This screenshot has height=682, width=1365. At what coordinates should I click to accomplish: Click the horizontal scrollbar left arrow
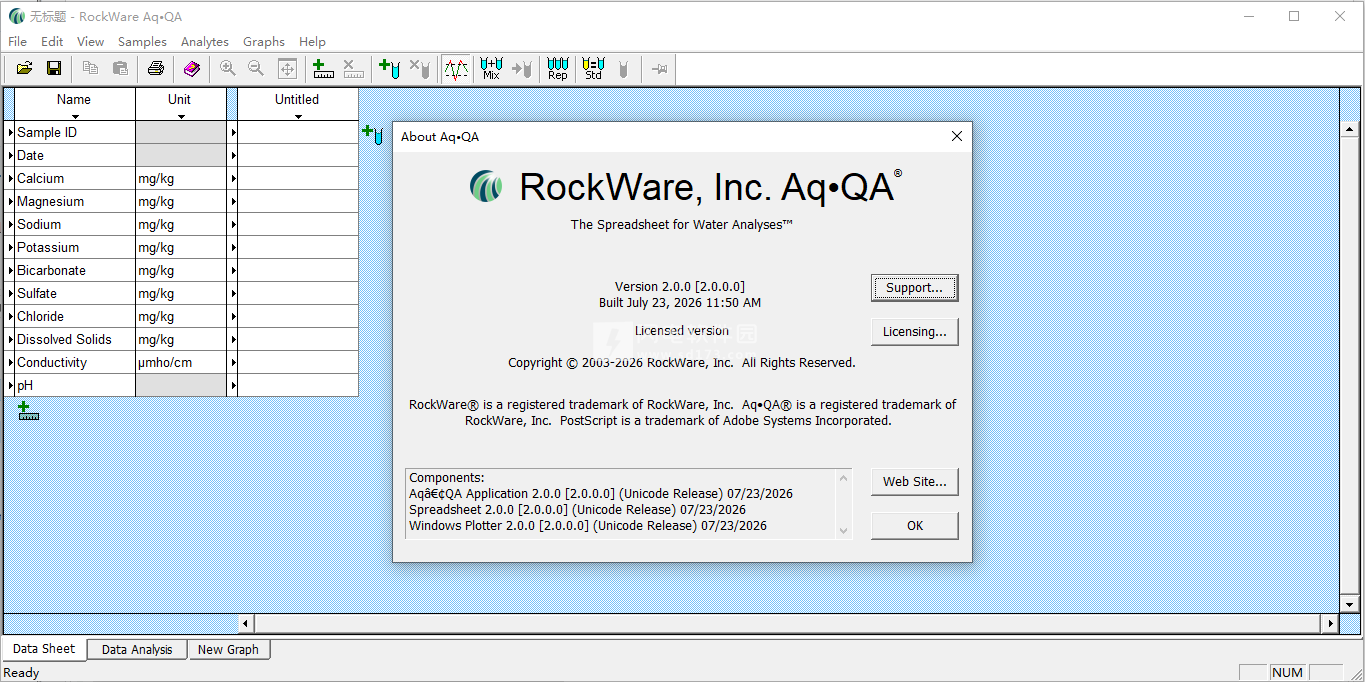pyautogui.click(x=246, y=623)
